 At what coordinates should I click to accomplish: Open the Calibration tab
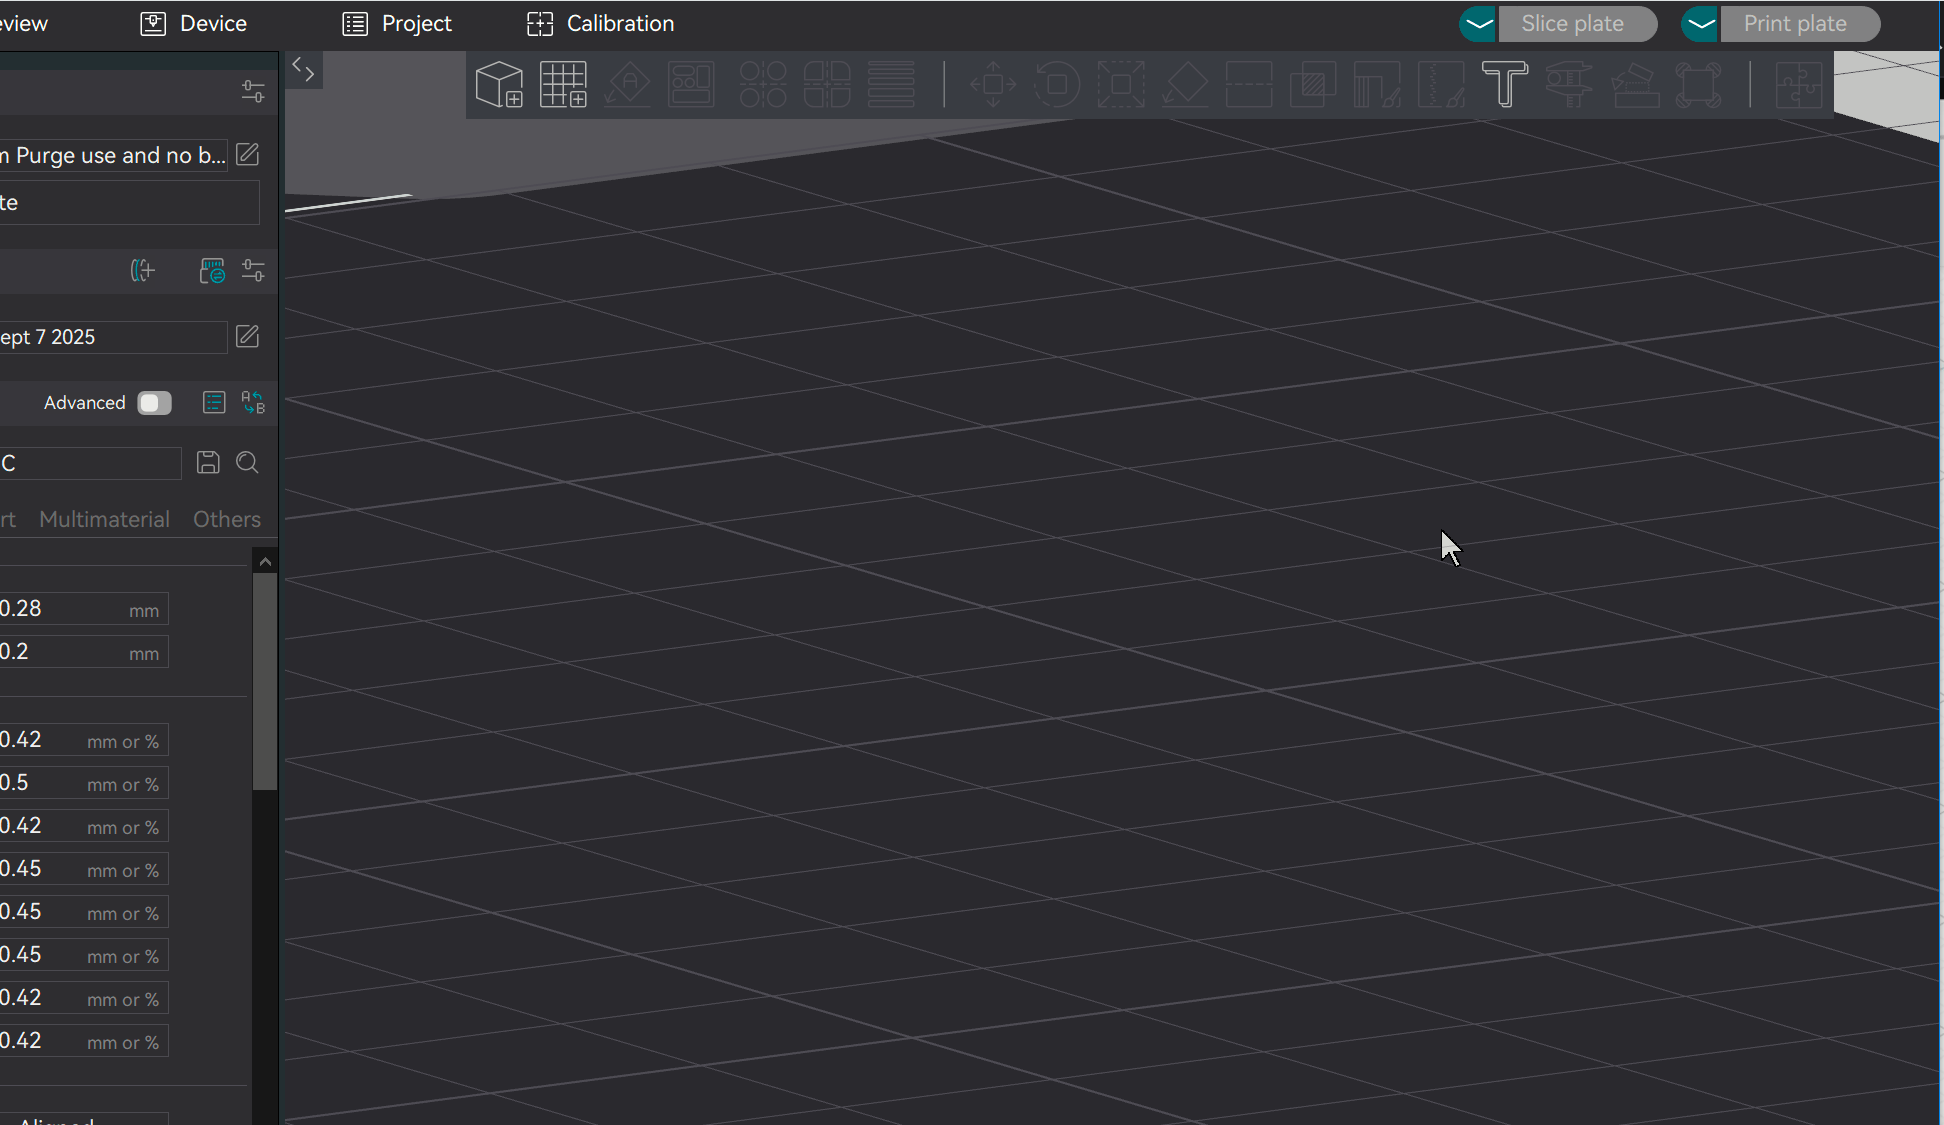(x=600, y=23)
